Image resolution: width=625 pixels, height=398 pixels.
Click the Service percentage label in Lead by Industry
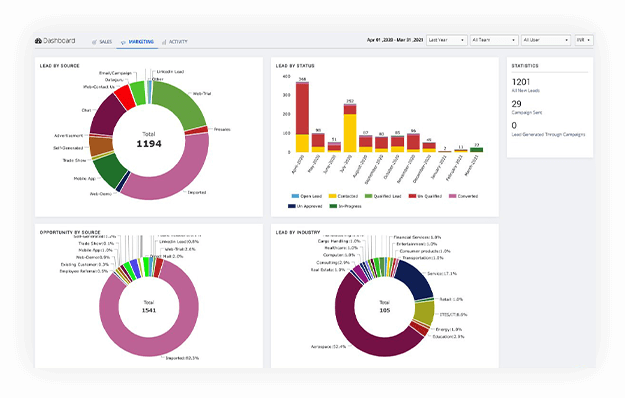point(442,274)
